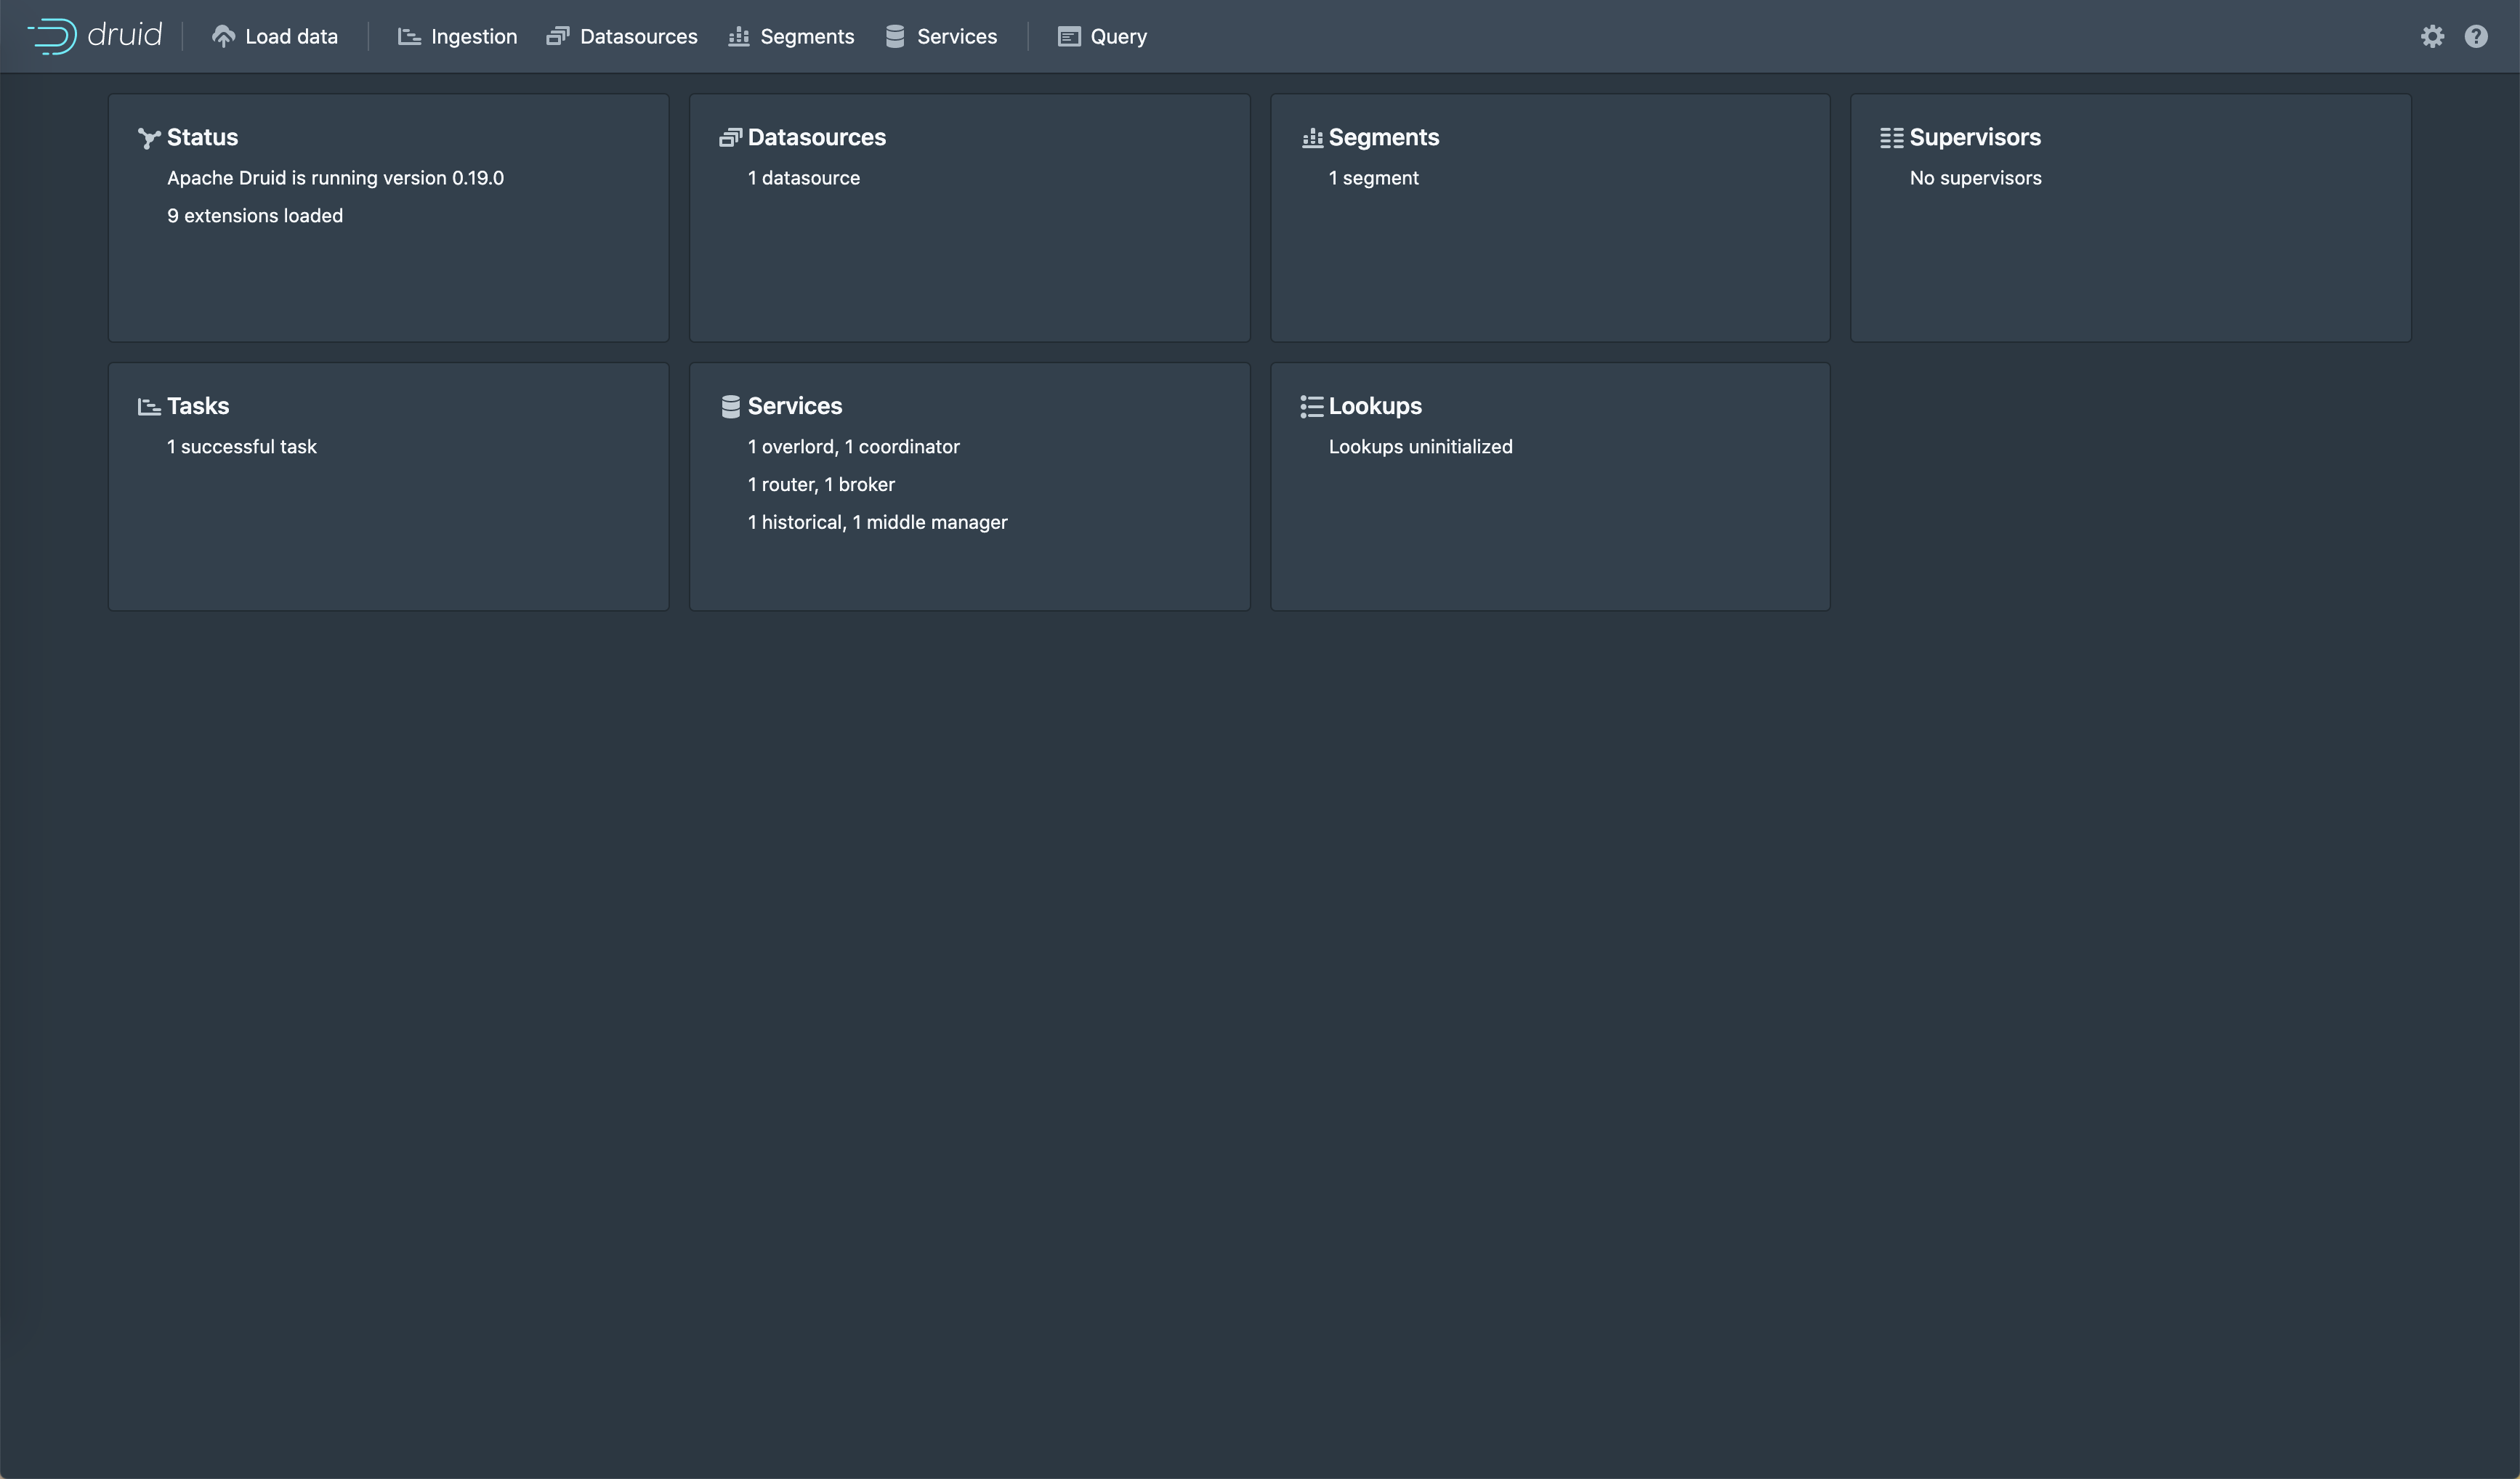Click the Load data cloud icon
2520x1479 pixels.
223,37
